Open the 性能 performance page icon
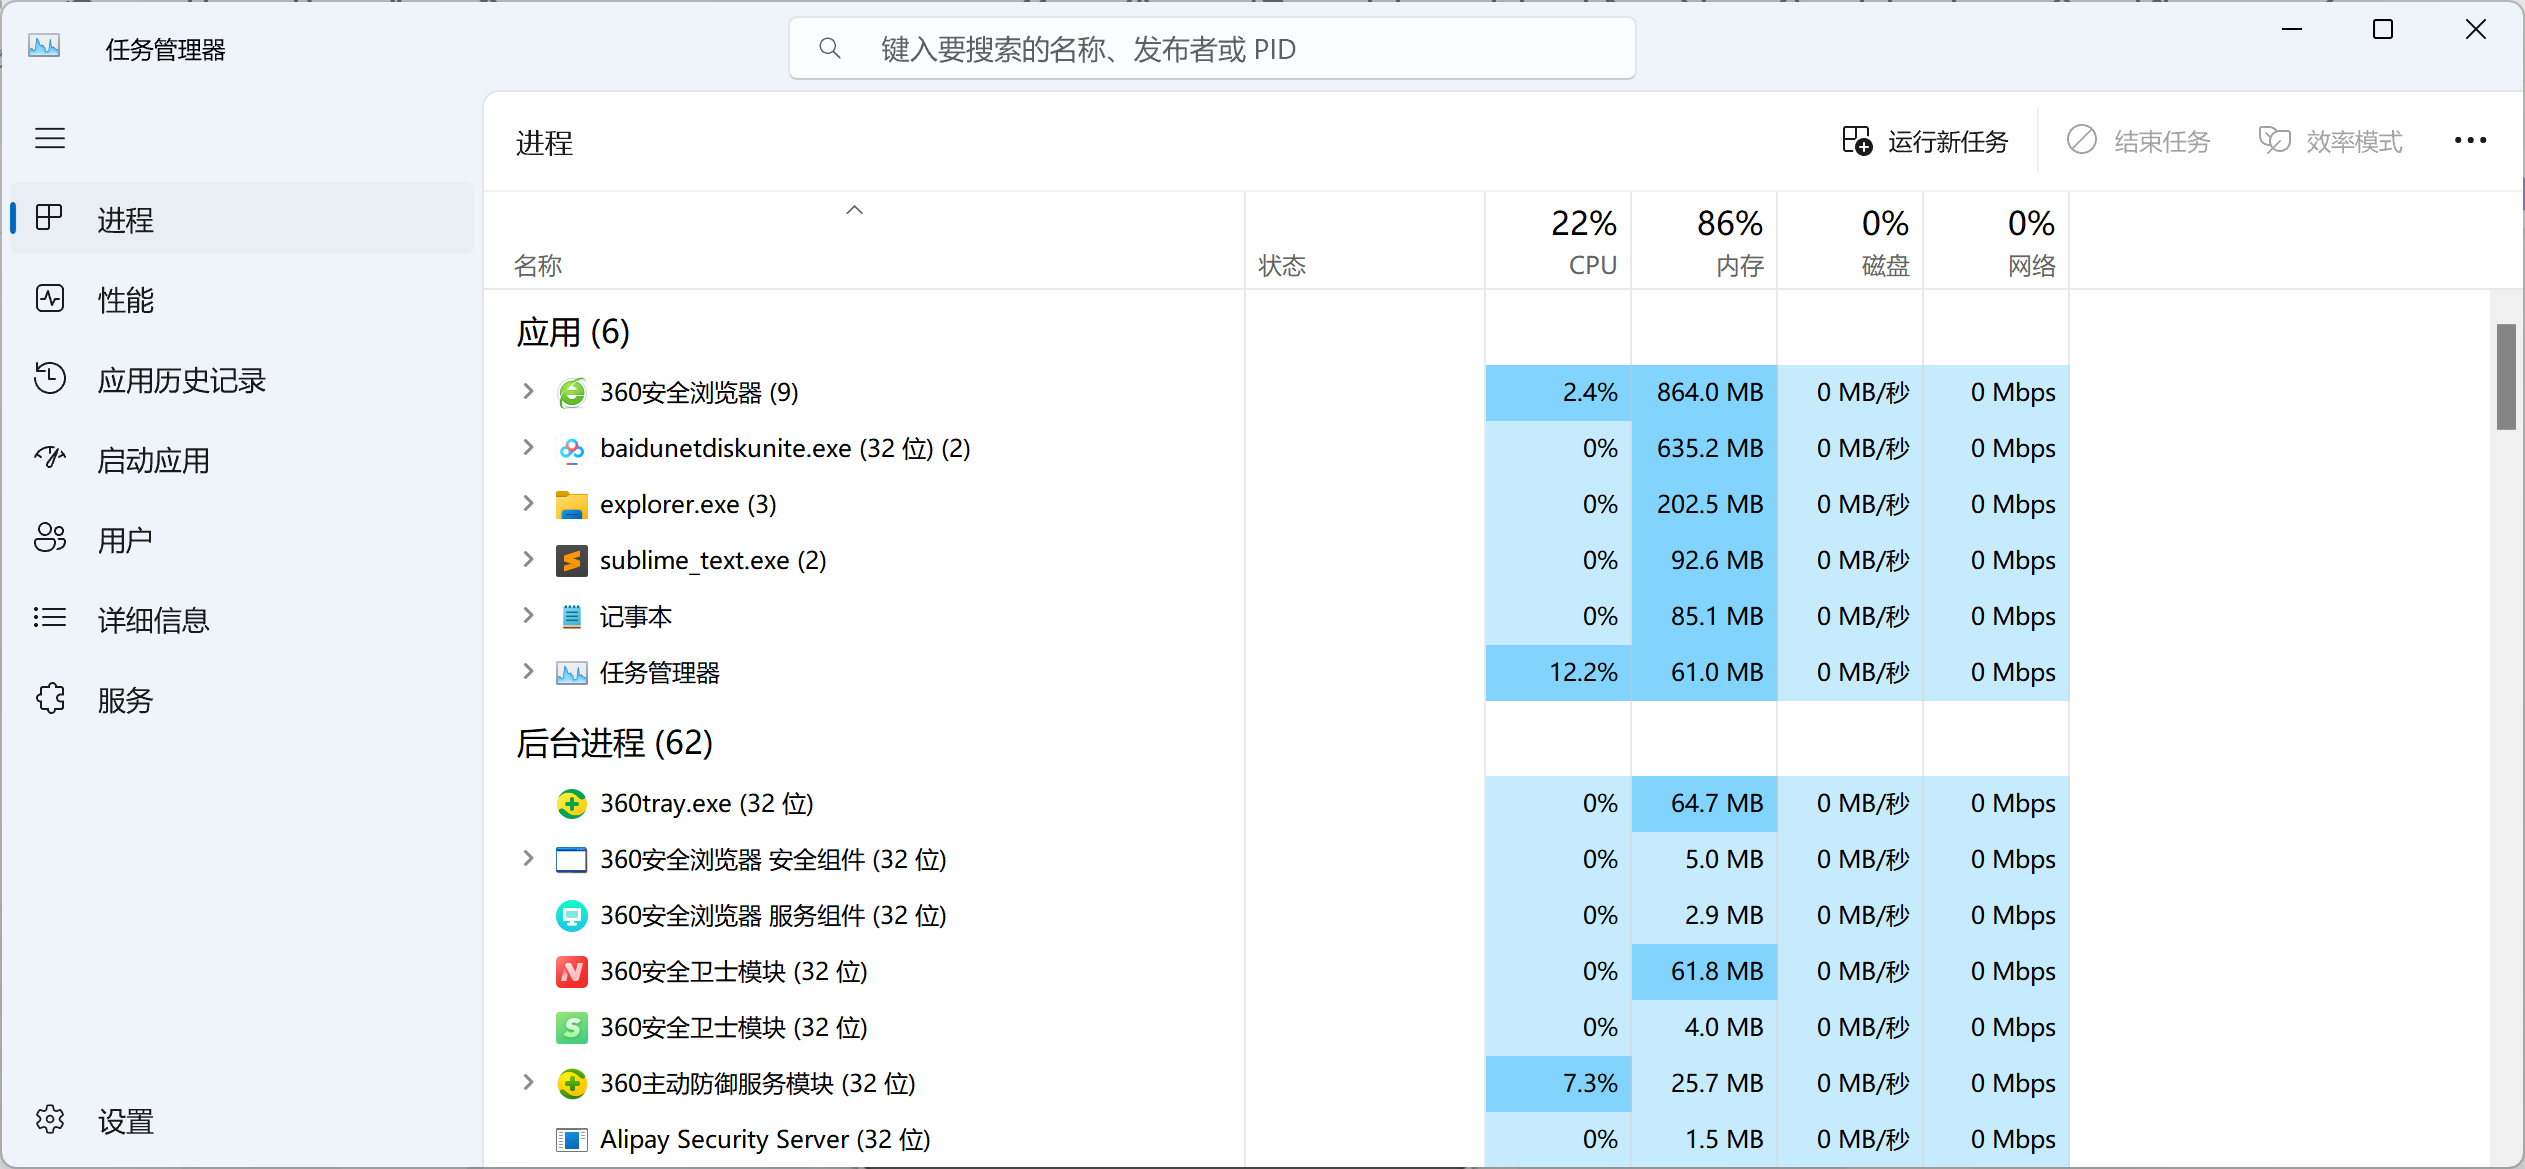This screenshot has height=1169, width=2525. pos(50,299)
